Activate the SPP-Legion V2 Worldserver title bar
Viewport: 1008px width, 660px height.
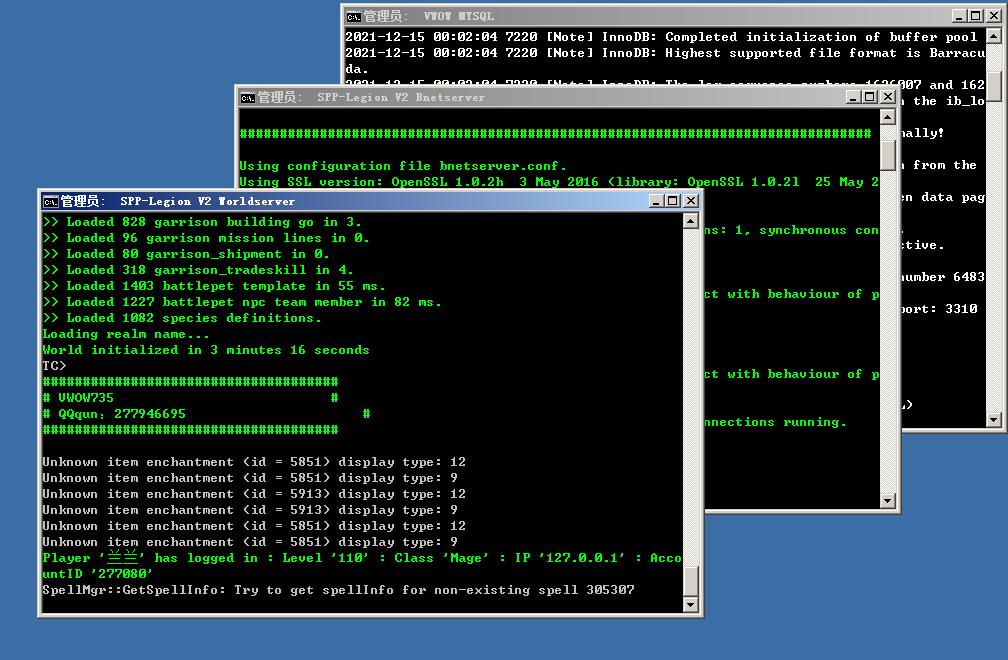[347, 201]
